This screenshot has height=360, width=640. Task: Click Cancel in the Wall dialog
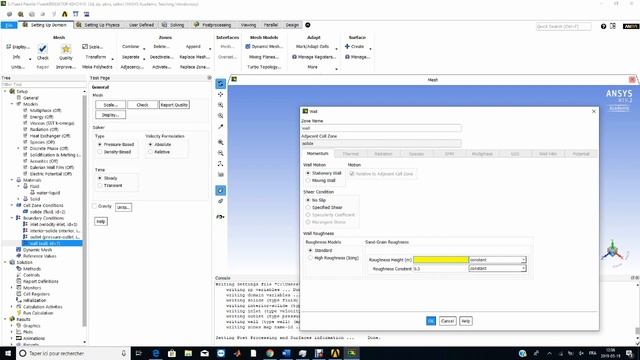pyautogui.click(x=447, y=321)
